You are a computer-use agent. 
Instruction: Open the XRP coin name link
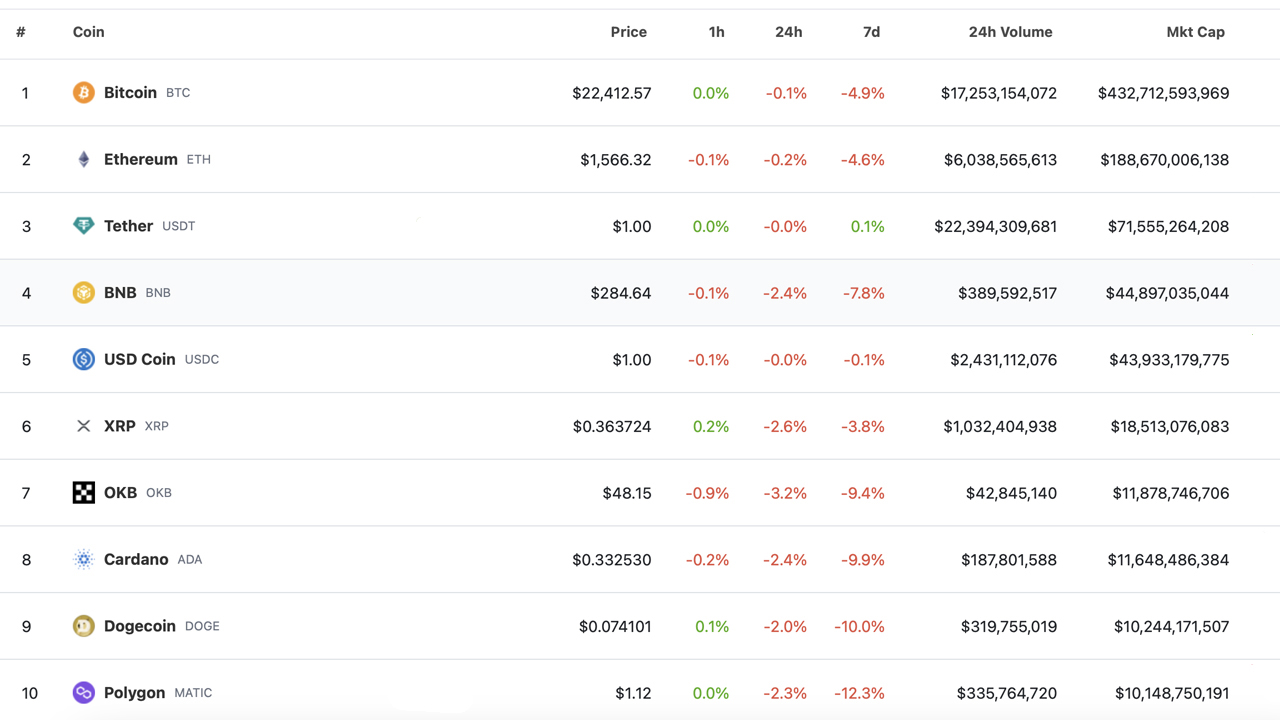tap(120, 426)
